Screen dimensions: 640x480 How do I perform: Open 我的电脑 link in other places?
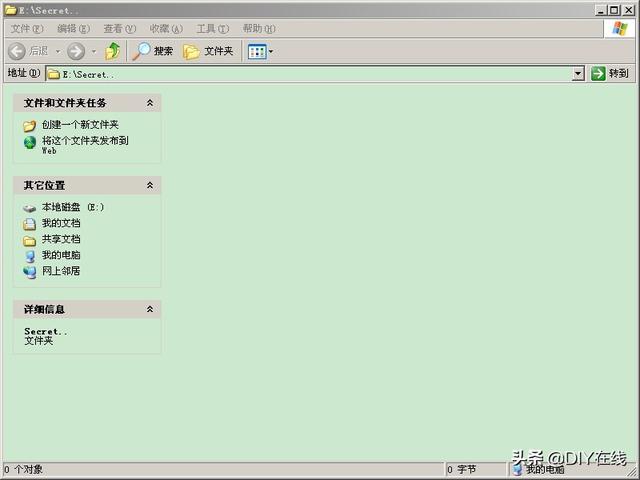(61, 255)
